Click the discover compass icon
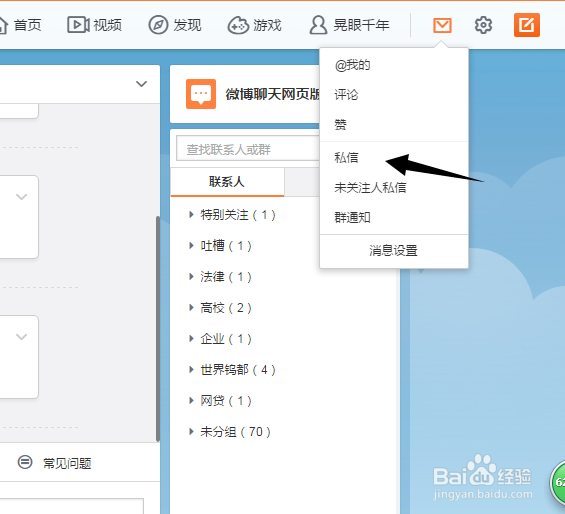This screenshot has height=514, width=565. 158,25
